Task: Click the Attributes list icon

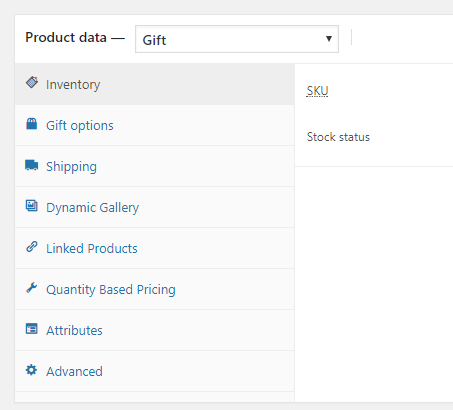Action: click(32, 329)
